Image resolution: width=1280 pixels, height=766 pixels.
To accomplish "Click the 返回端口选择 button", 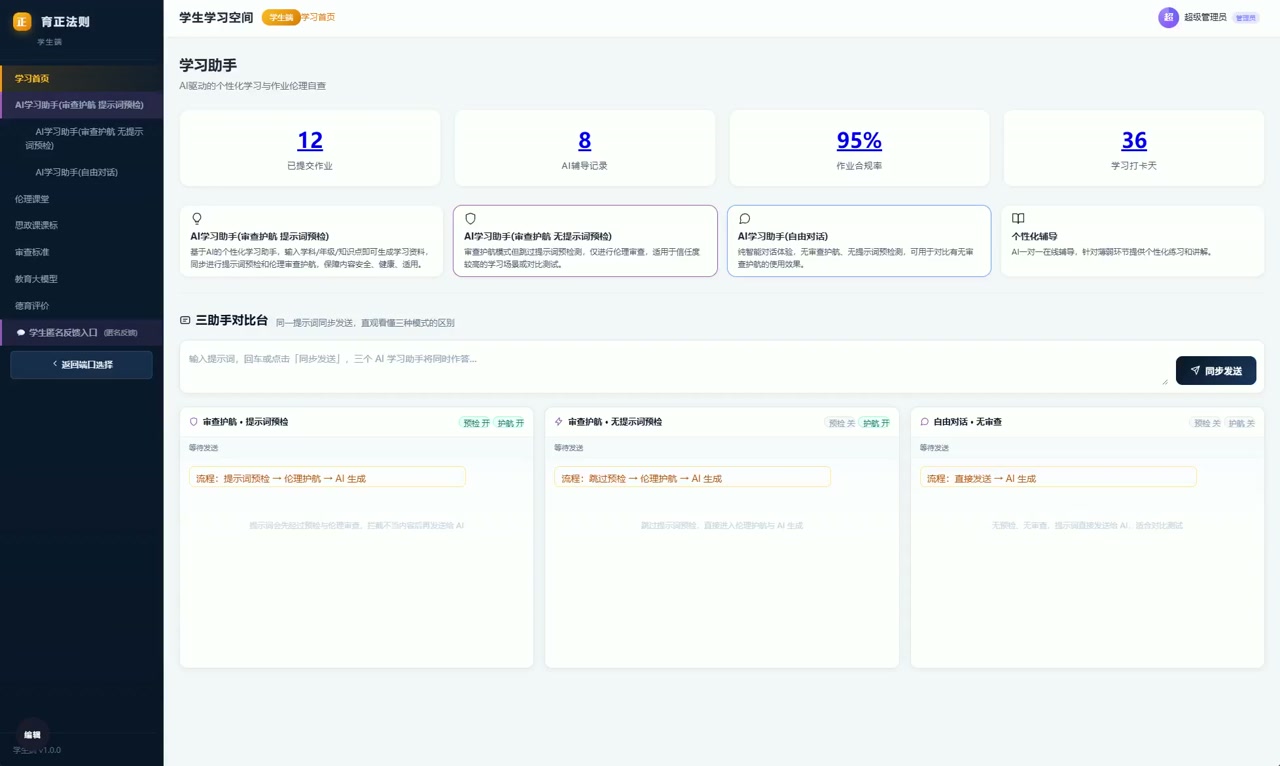I will (x=82, y=365).
